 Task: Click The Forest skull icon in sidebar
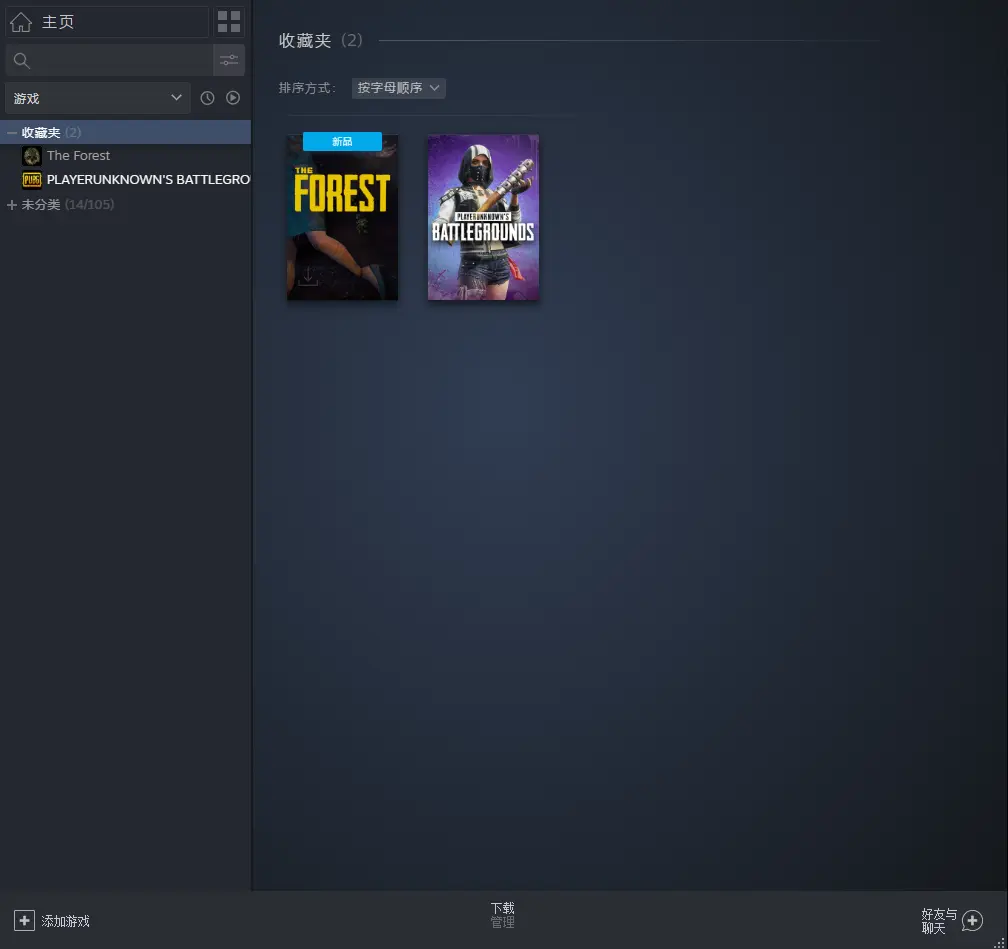(32, 156)
